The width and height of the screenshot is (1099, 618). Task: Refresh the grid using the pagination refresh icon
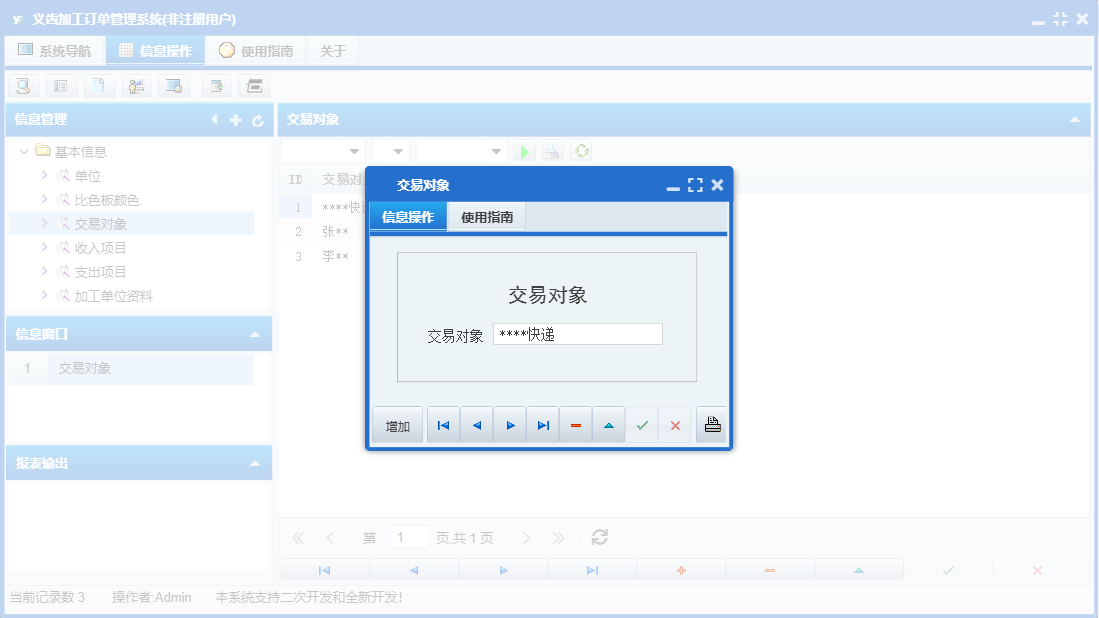pyautogui.click(x=598, y=537)
